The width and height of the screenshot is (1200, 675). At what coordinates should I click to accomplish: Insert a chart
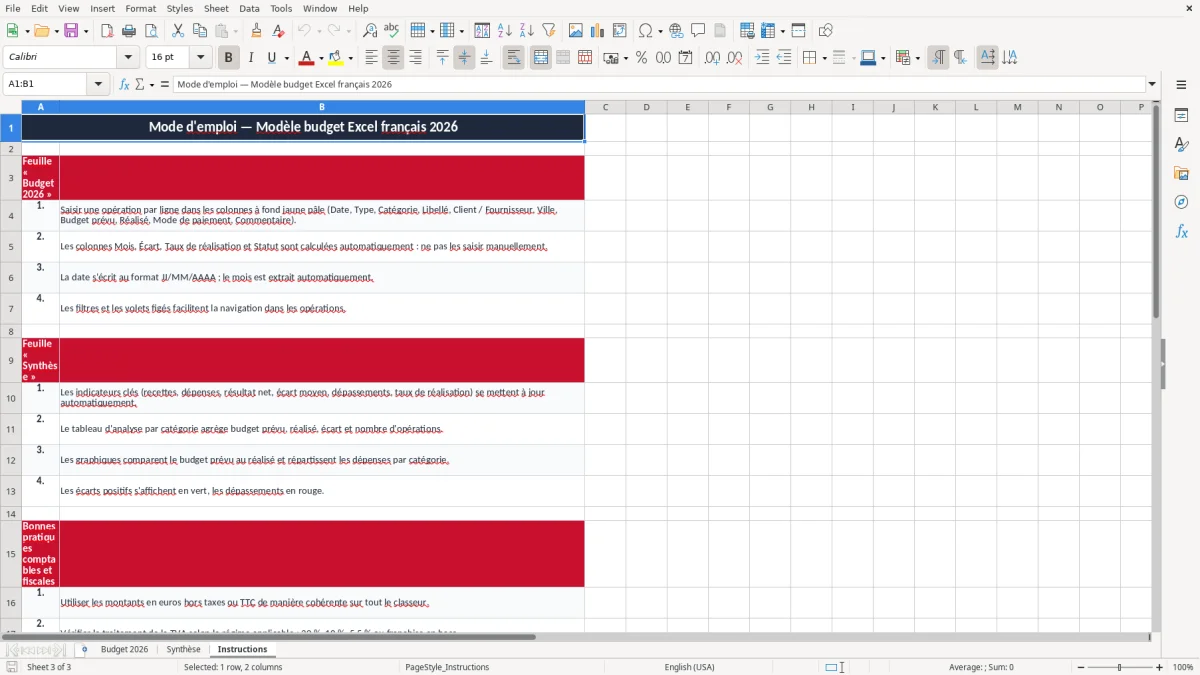pos(598,31)
